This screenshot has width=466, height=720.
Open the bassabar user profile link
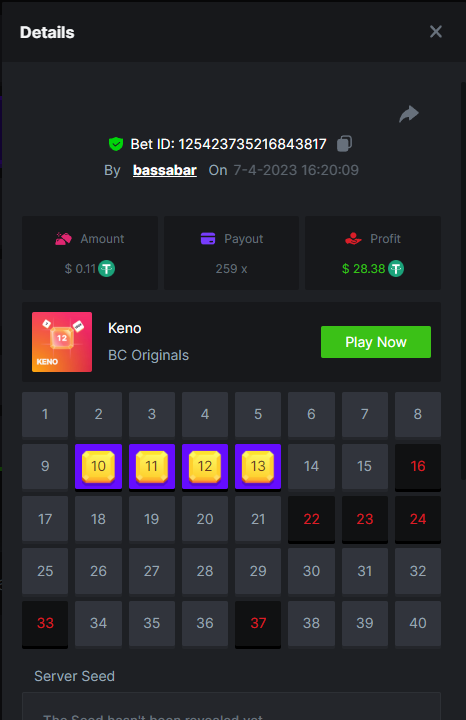[x=165, y=170]
